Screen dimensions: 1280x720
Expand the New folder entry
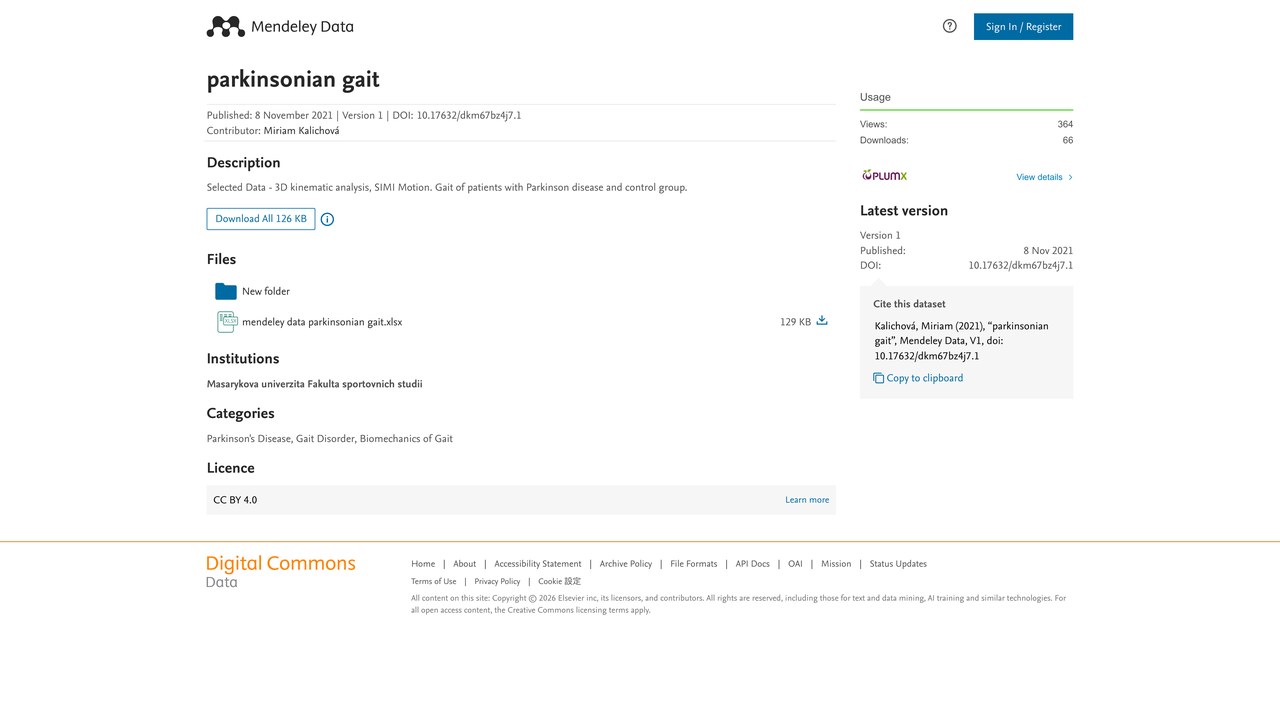[x=266, y=291]
